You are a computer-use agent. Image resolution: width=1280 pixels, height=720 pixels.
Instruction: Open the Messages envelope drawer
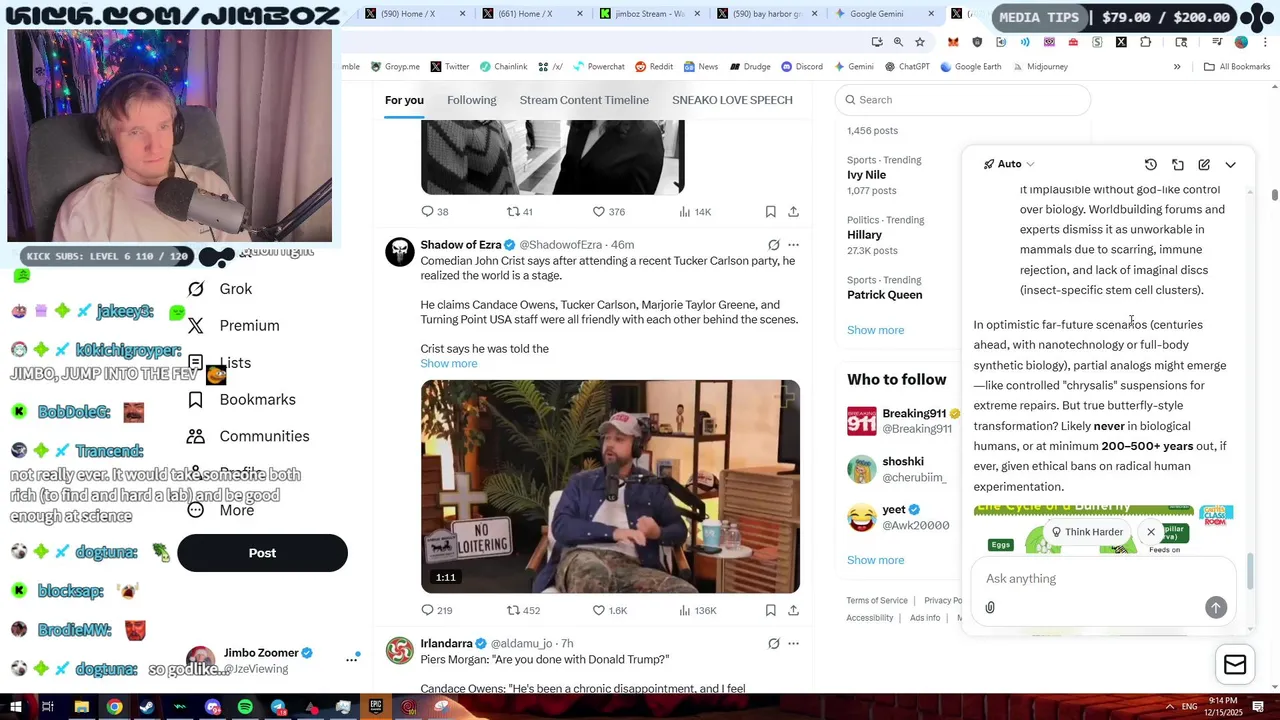[1235, 665]
